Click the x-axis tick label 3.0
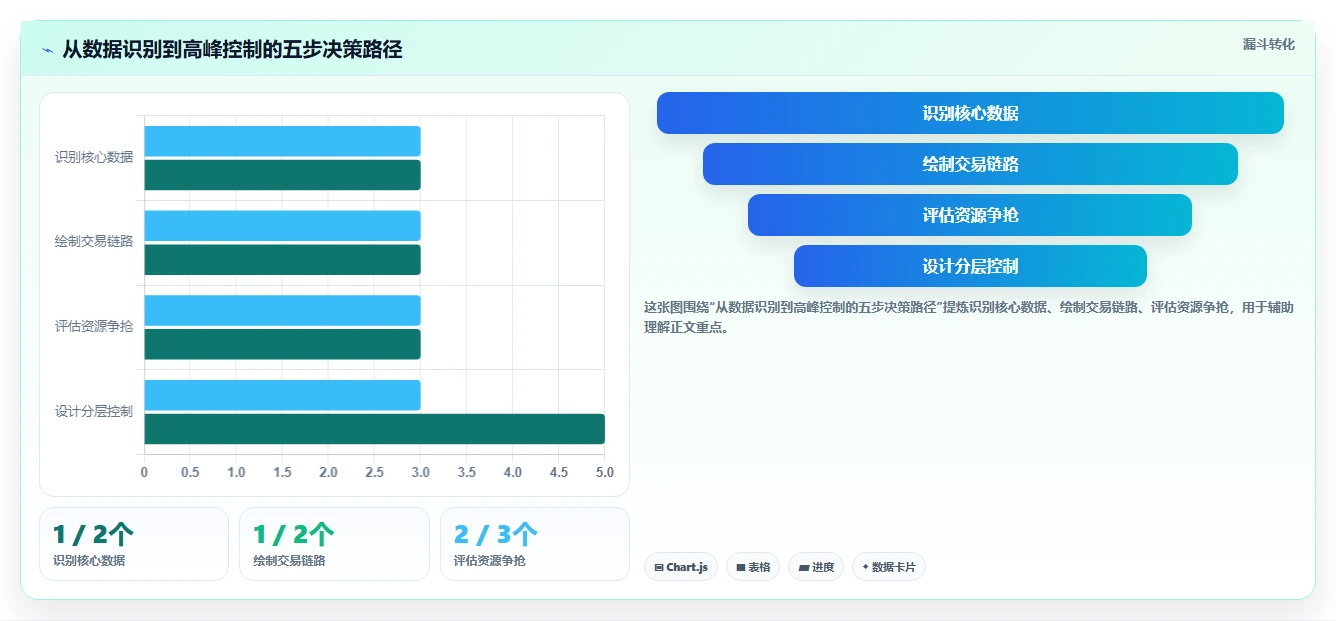1336x621 pixels. (x=420, y=472)
